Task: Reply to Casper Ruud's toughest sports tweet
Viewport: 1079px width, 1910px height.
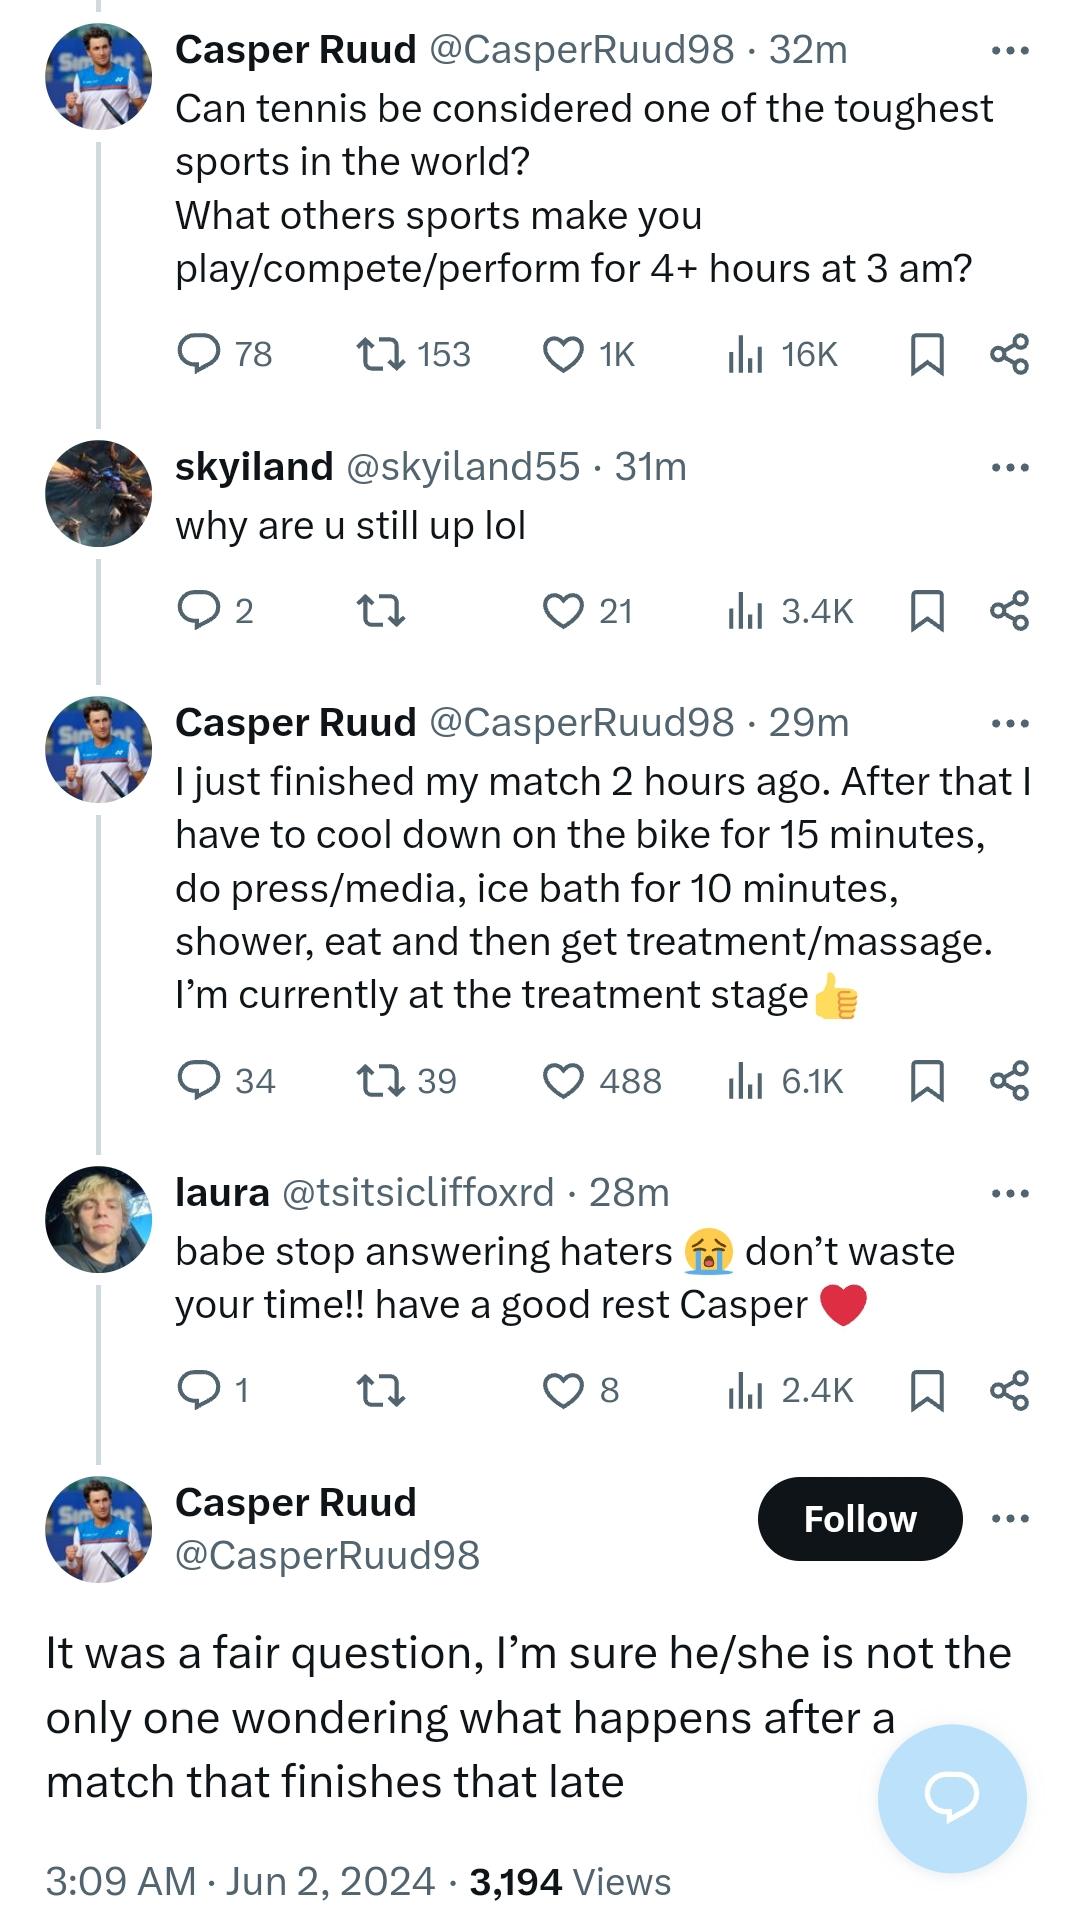Action: tap(198, 354)
